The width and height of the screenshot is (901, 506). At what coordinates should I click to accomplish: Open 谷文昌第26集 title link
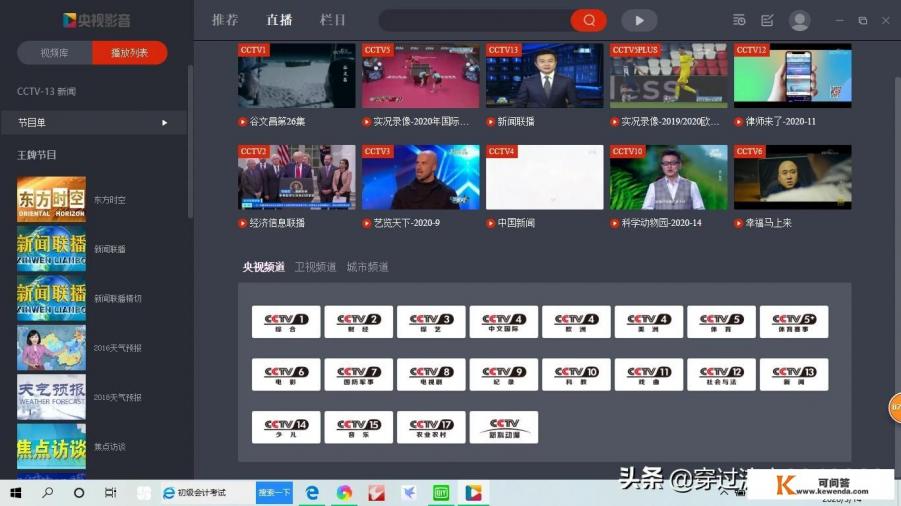(277, 122)
